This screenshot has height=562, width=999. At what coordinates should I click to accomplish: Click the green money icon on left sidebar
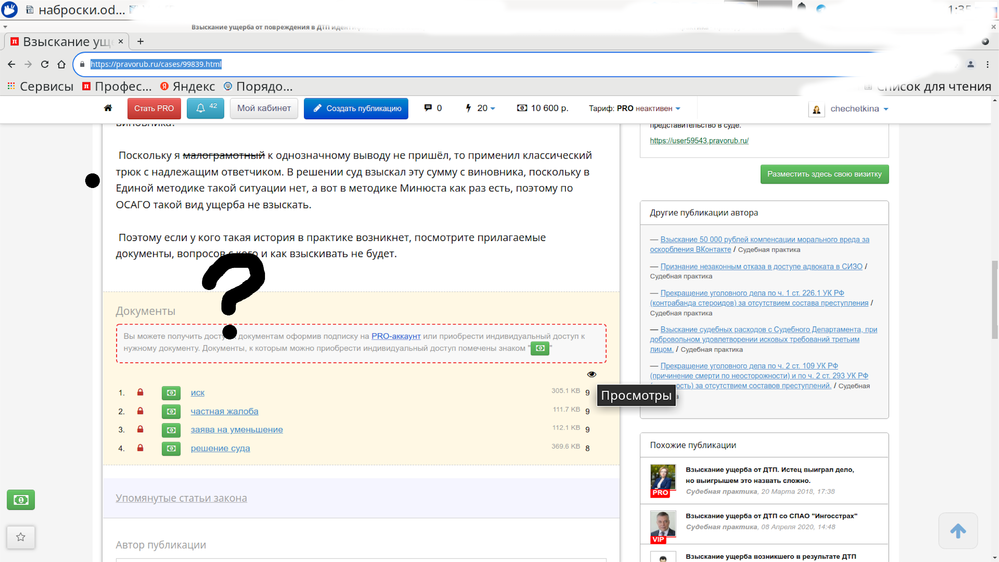(20, 500)
